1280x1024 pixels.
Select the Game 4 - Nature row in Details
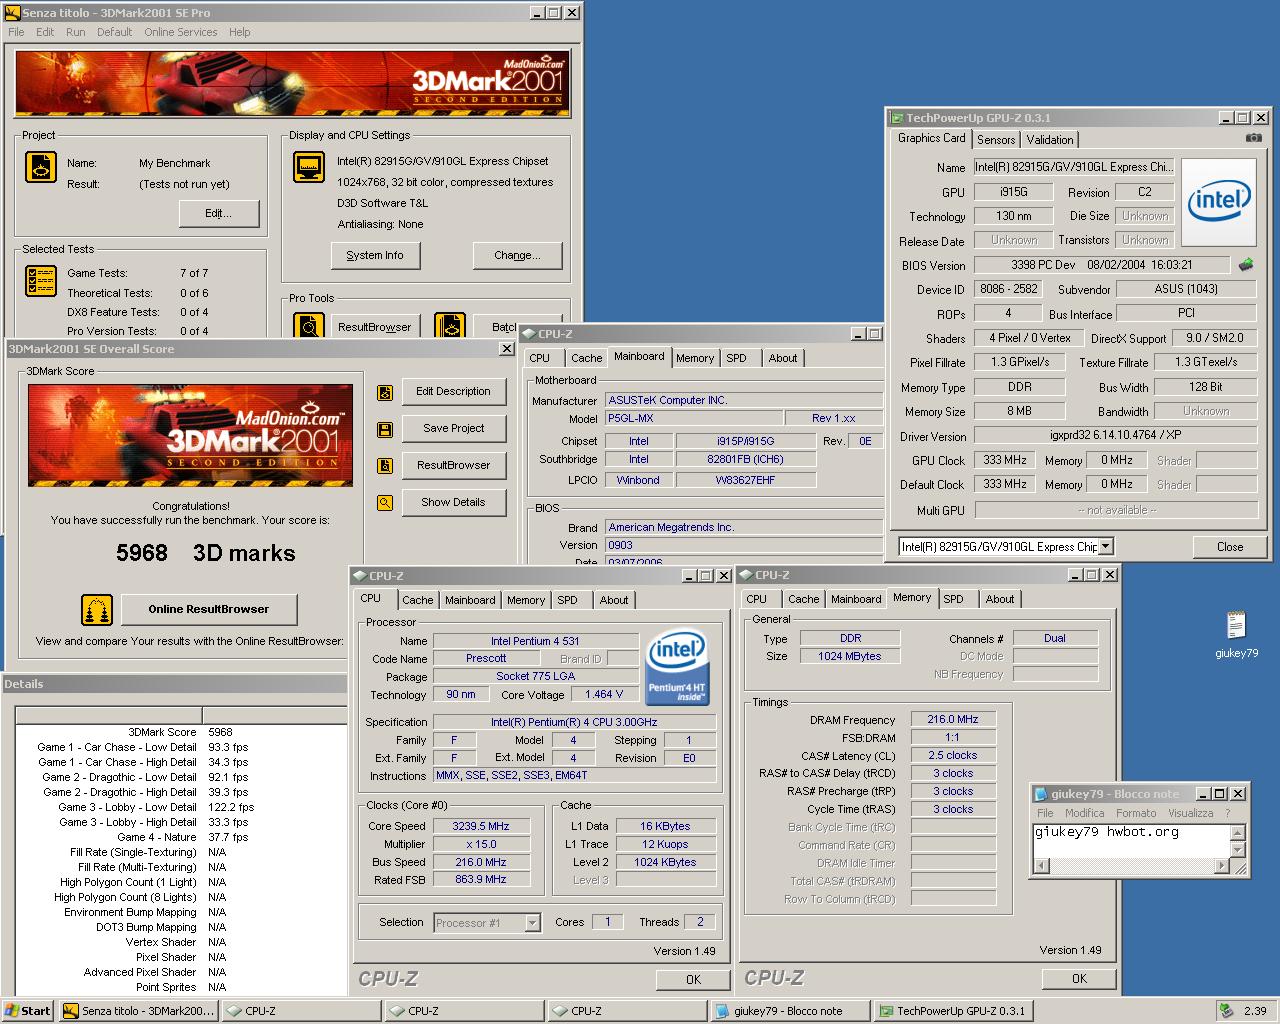click(x=181, y=837)
